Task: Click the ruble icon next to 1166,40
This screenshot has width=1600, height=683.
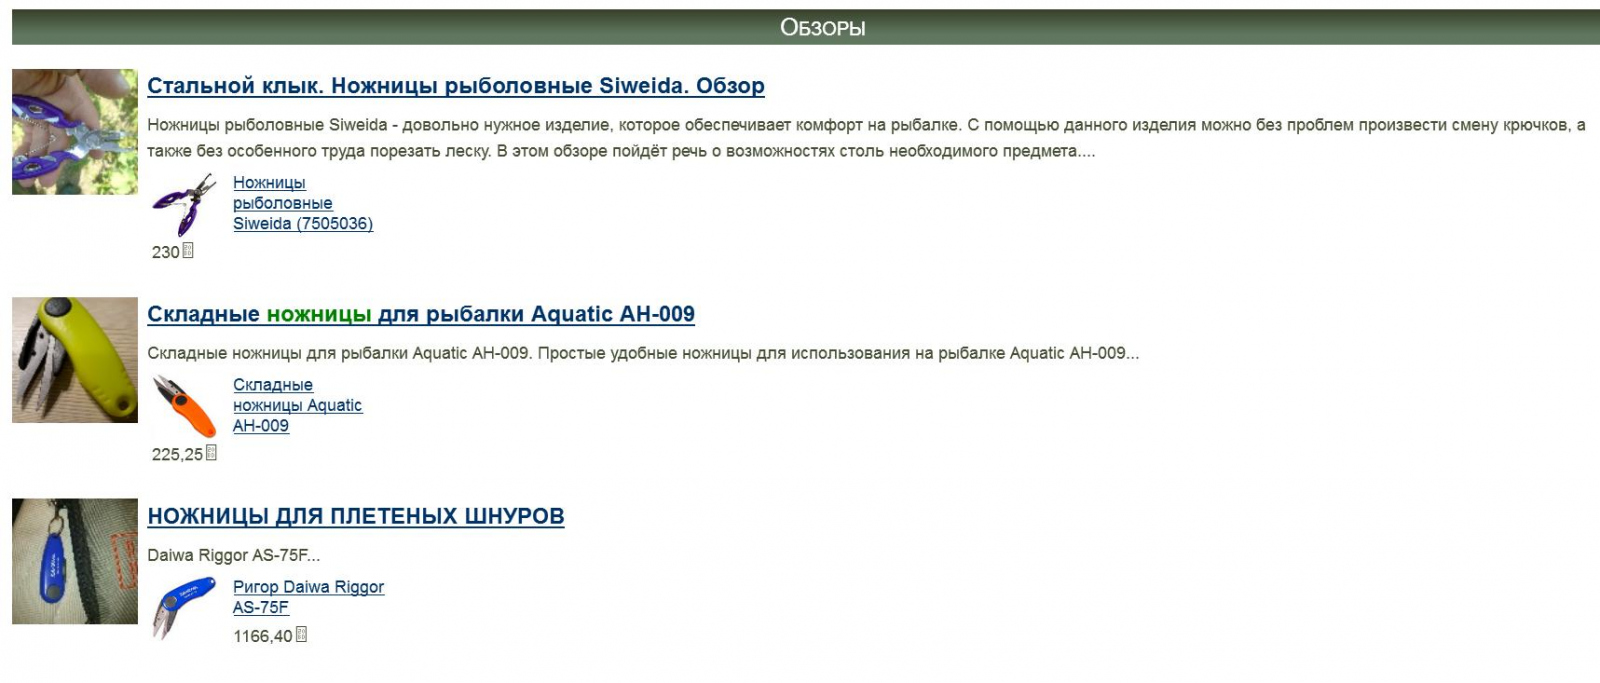Action: pos(302,634)
